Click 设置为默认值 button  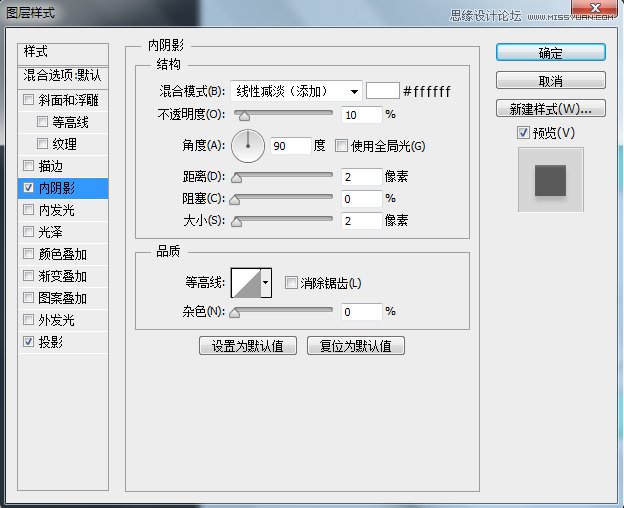point(248,345)
